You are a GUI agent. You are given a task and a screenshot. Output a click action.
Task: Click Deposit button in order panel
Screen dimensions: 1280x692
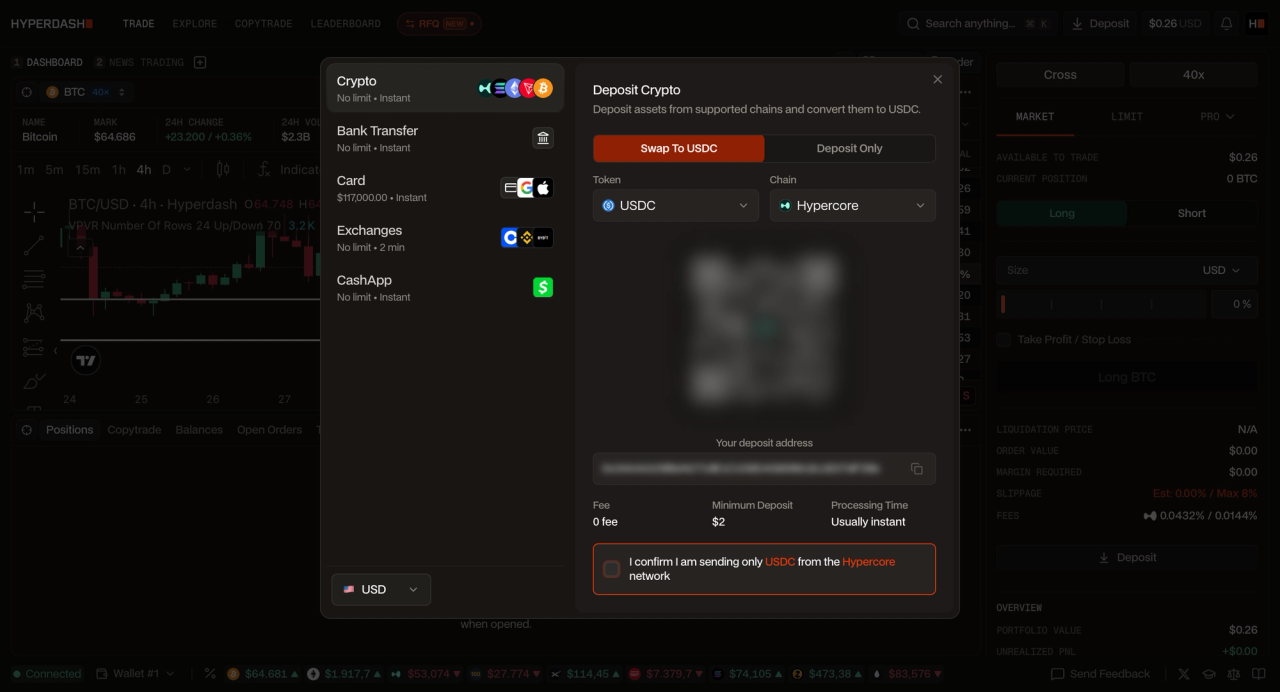pos(1127,558)
